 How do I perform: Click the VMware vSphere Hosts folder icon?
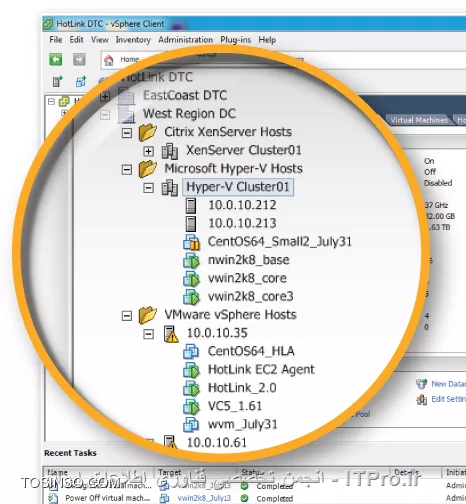coord(148,315)
